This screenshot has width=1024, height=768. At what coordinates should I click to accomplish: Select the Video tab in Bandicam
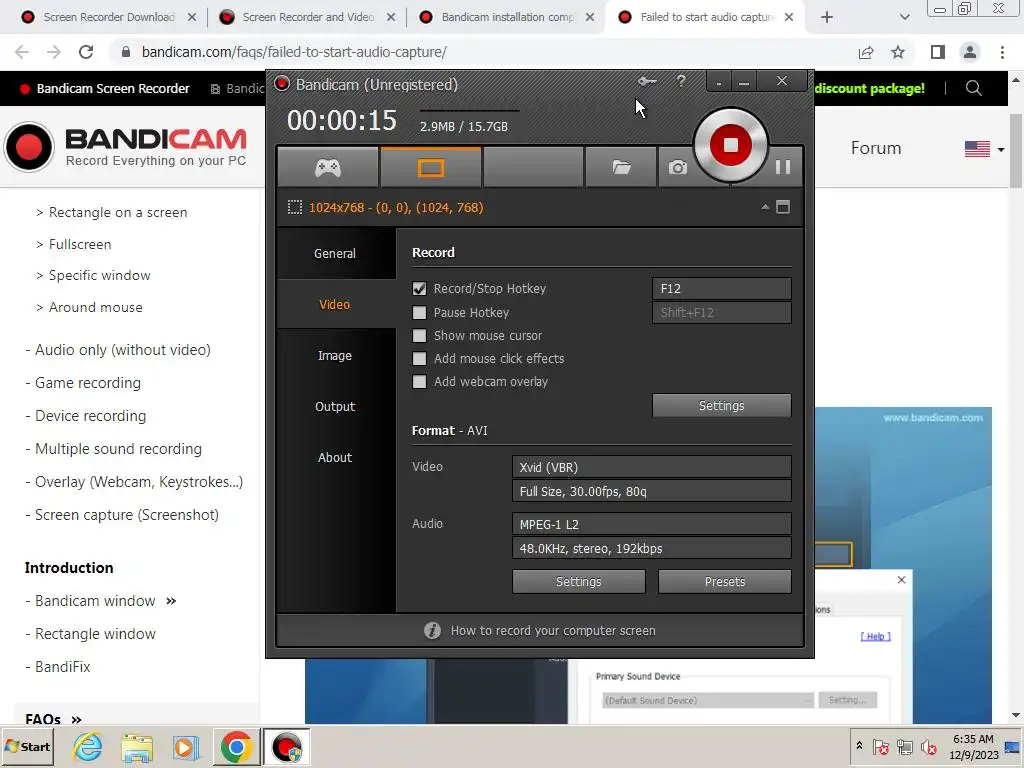(x=336, y=304)
